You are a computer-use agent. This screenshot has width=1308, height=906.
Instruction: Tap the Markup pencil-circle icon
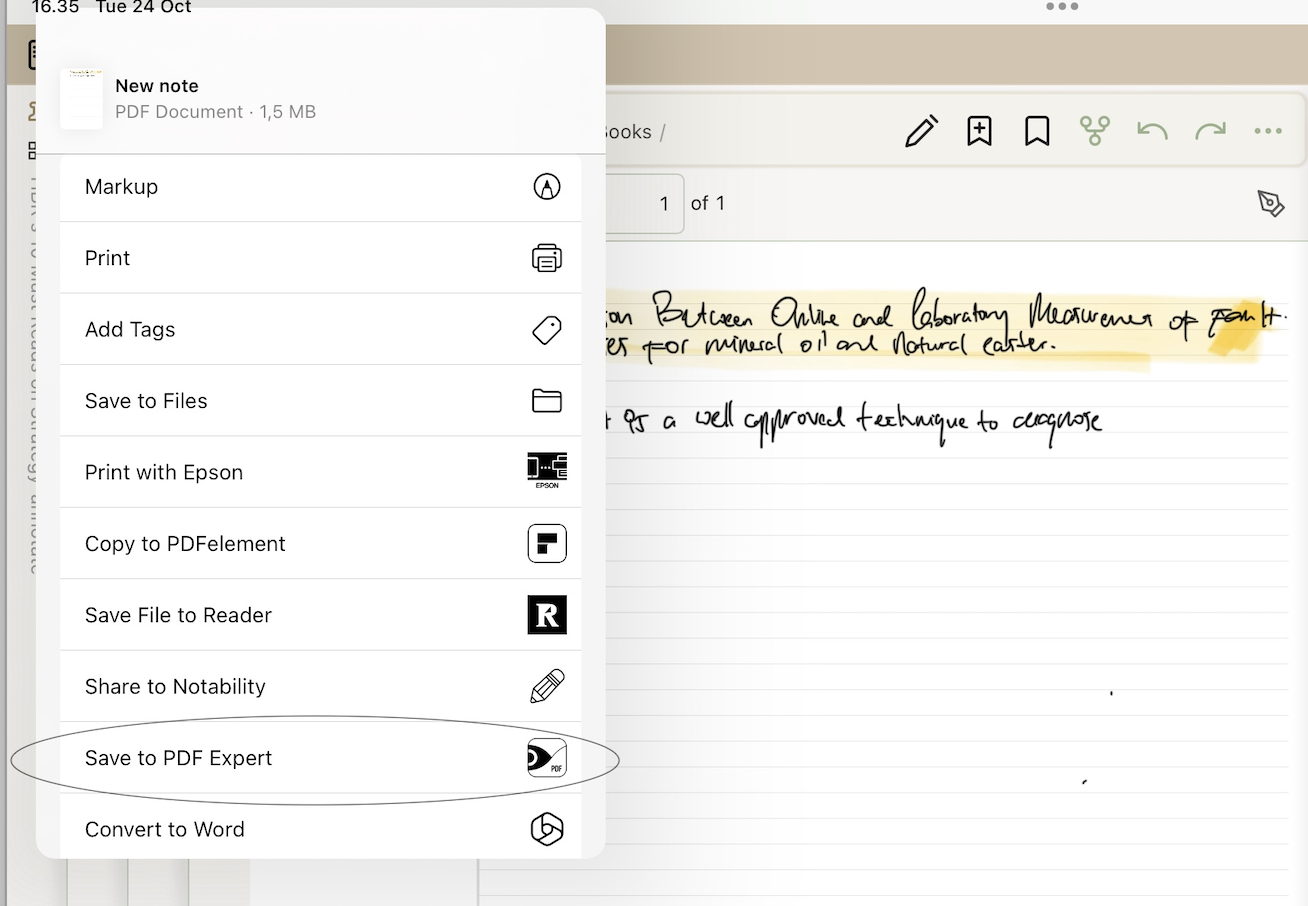546,187
